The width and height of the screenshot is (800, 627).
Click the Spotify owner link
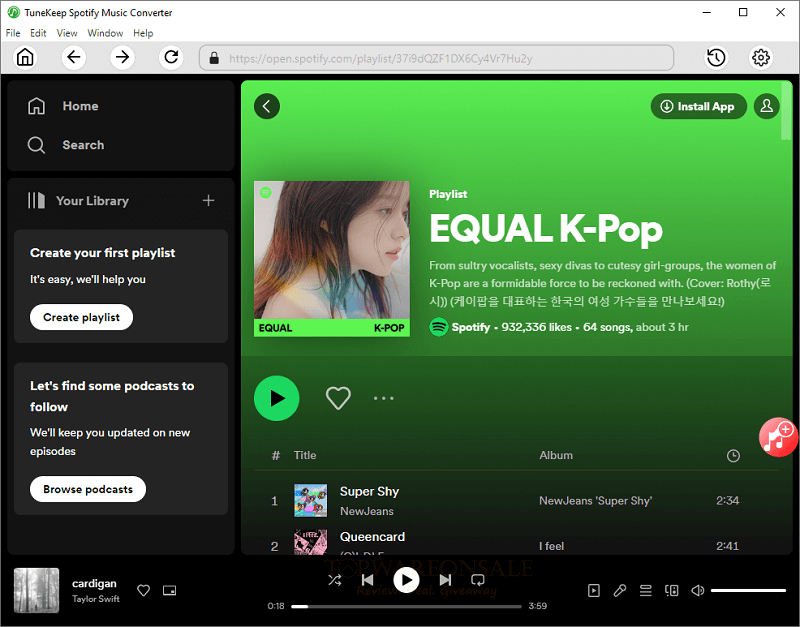tap(470, 327)
